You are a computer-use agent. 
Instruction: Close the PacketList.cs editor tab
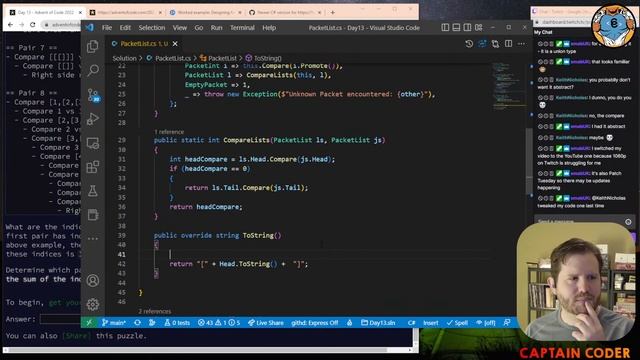coord(175,43)
